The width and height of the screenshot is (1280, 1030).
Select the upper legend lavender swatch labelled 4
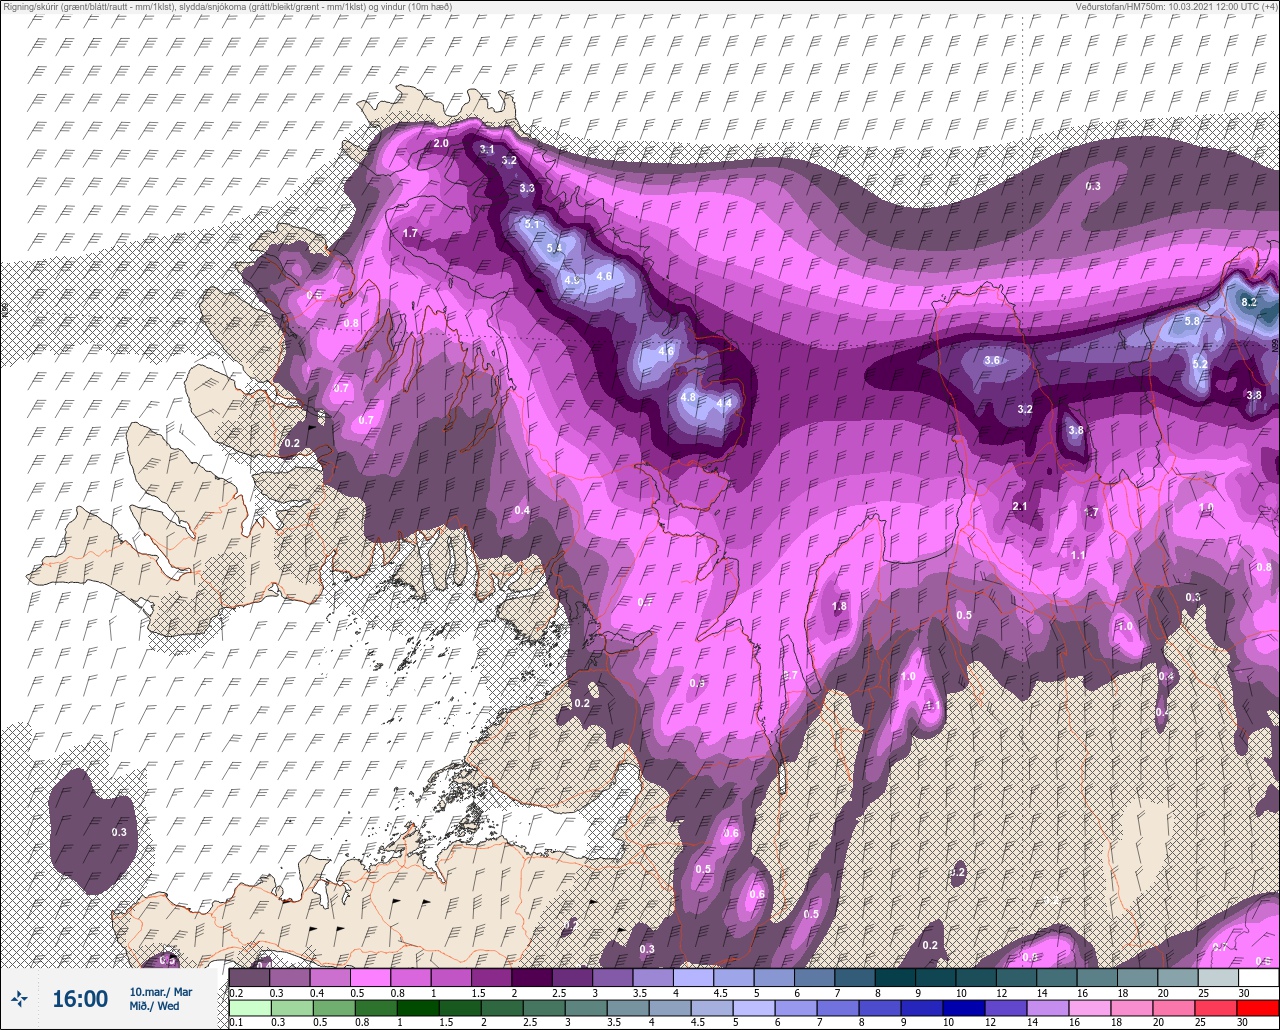click(x=693, y=977)
